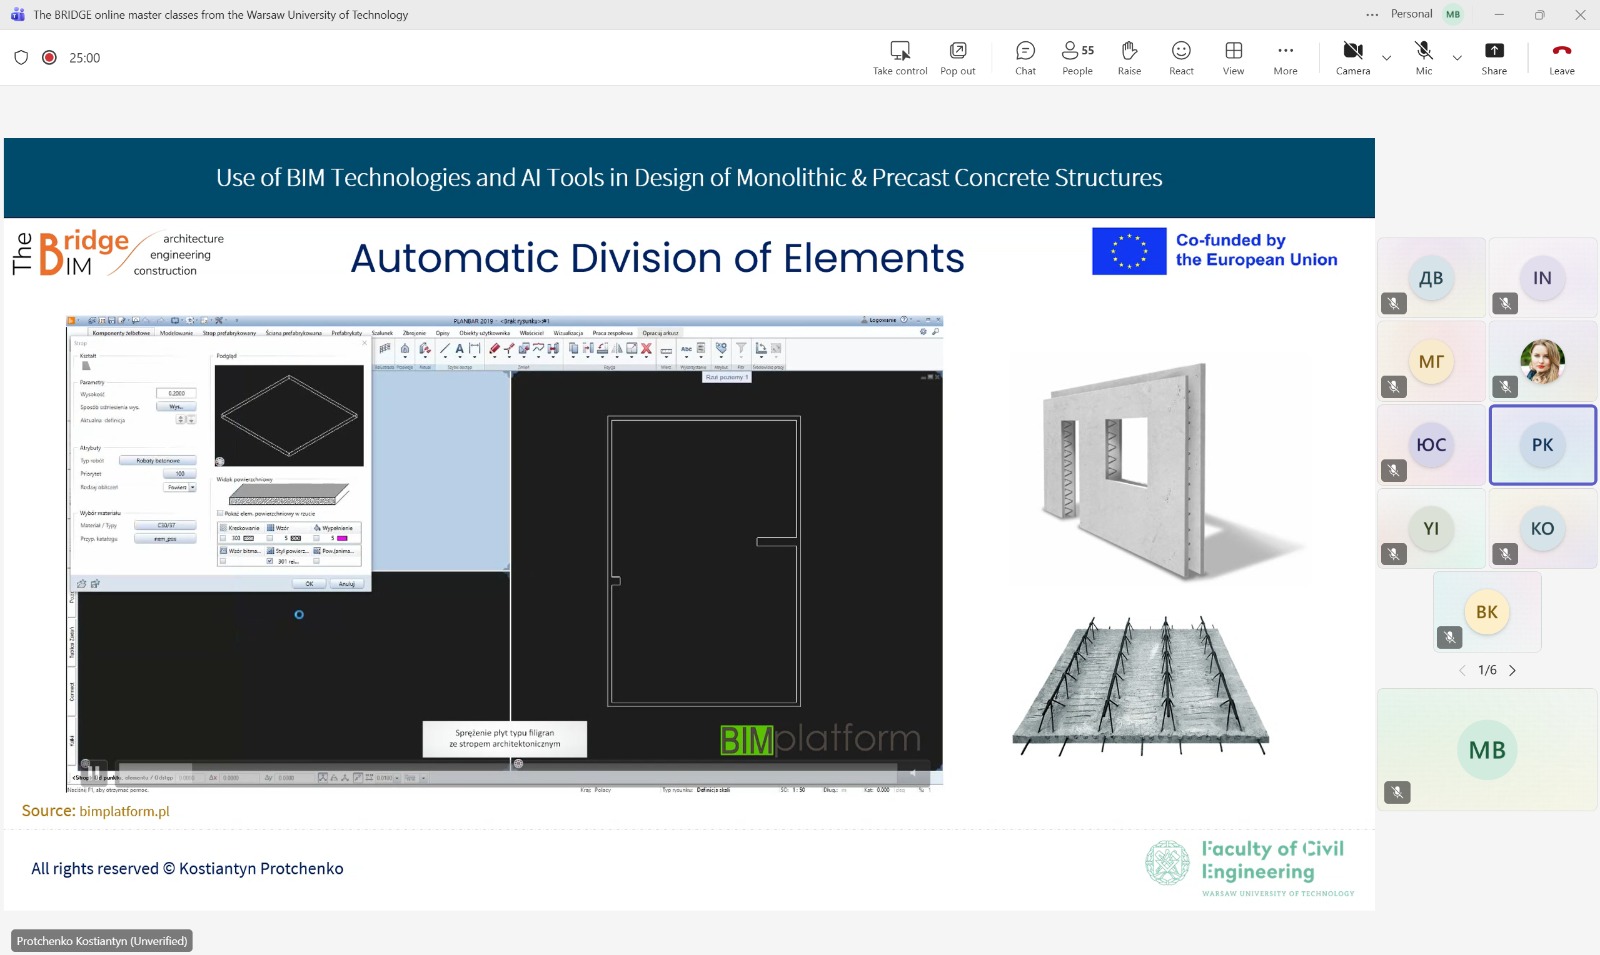The image size is (1600, 955).
Task: Select the PK participant tile
Action: point(1542,445)
